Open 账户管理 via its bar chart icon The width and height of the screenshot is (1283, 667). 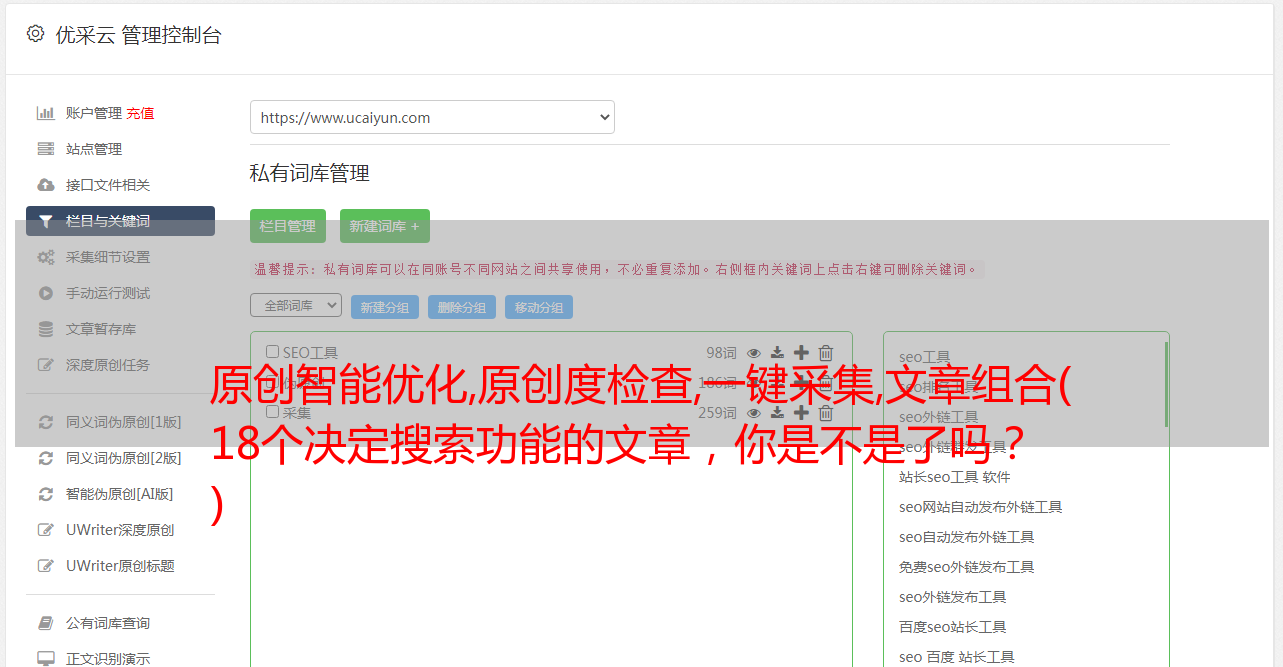click(46, 113)
